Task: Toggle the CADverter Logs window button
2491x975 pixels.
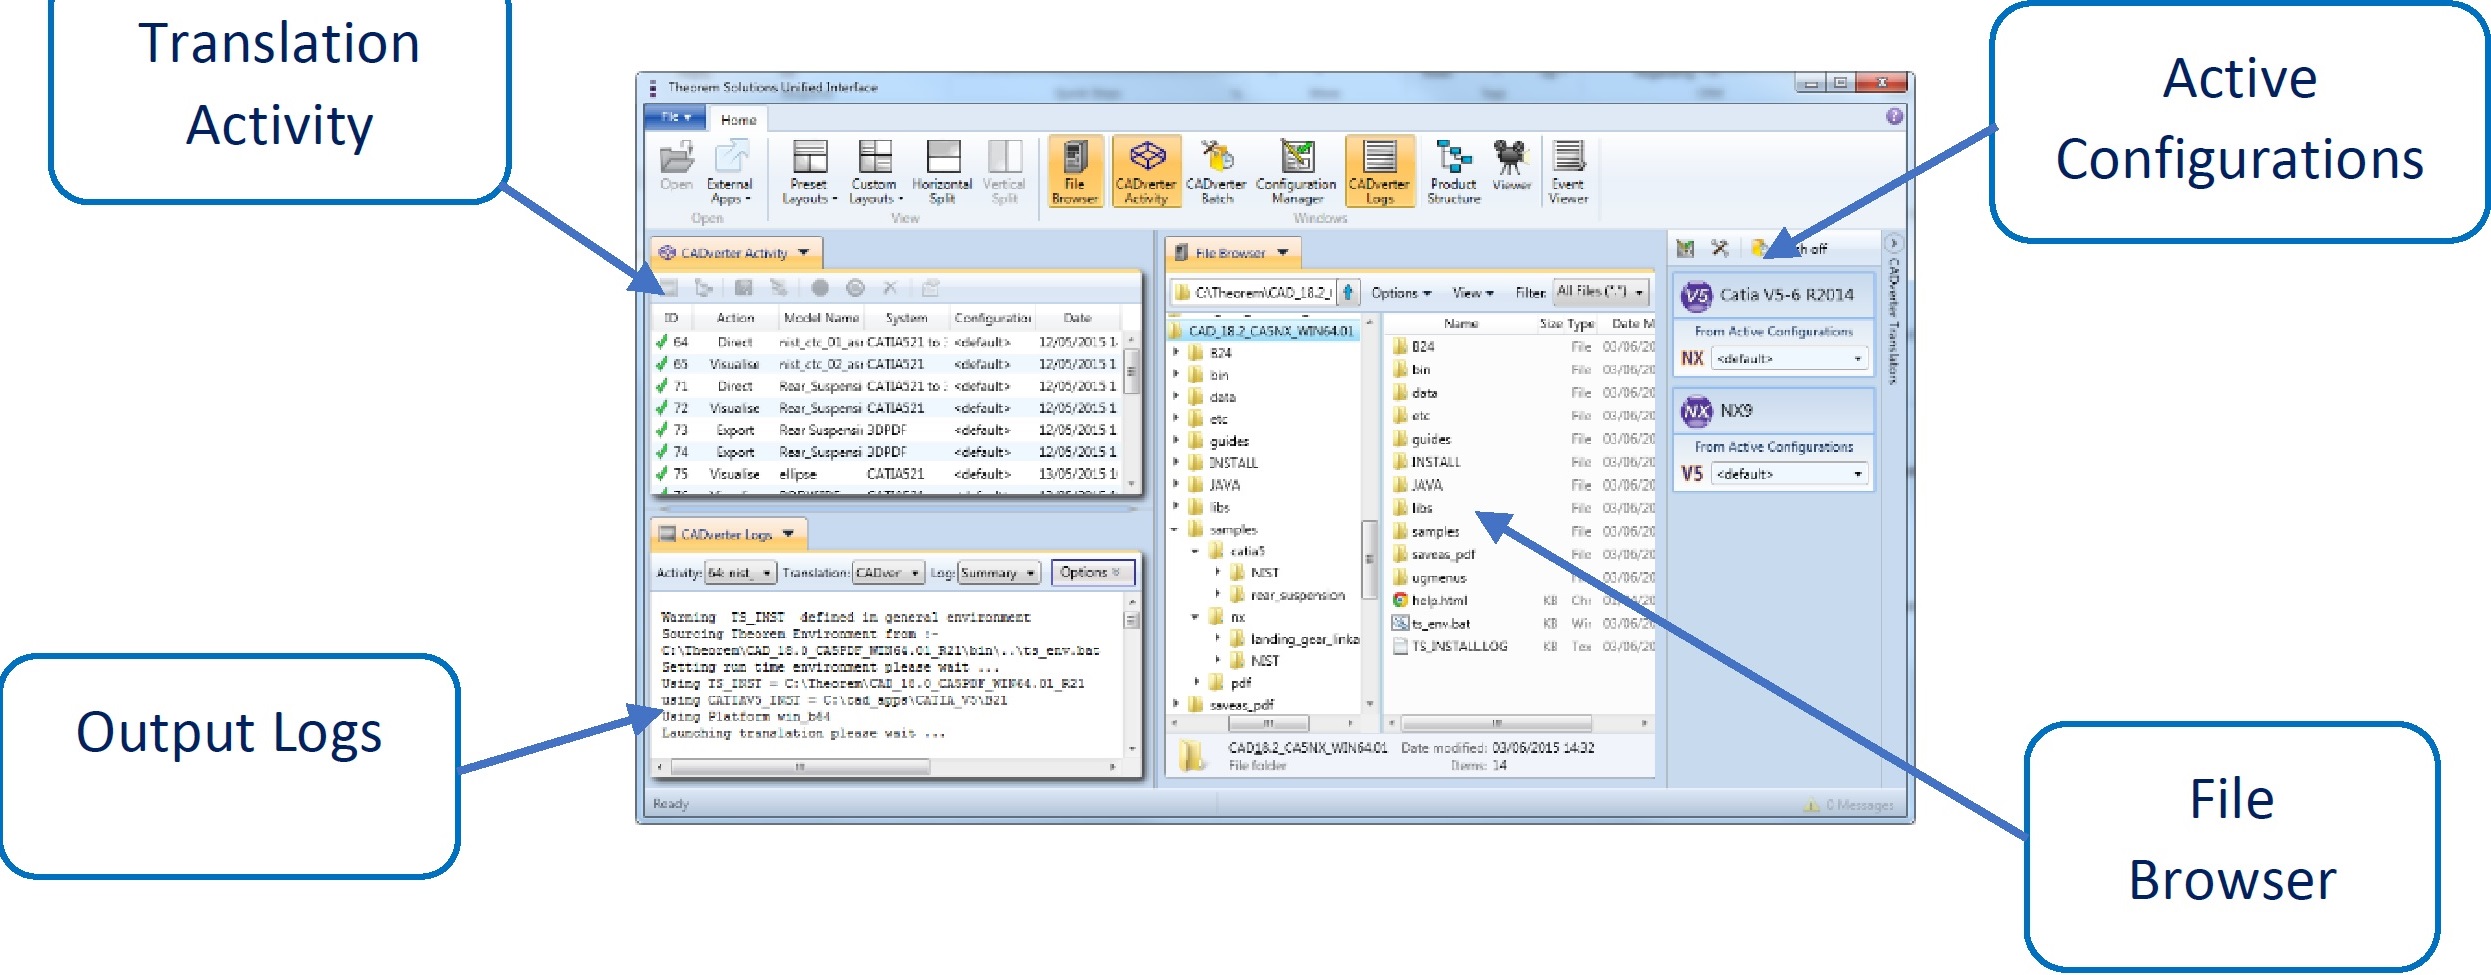Action: coord(1380,172)
